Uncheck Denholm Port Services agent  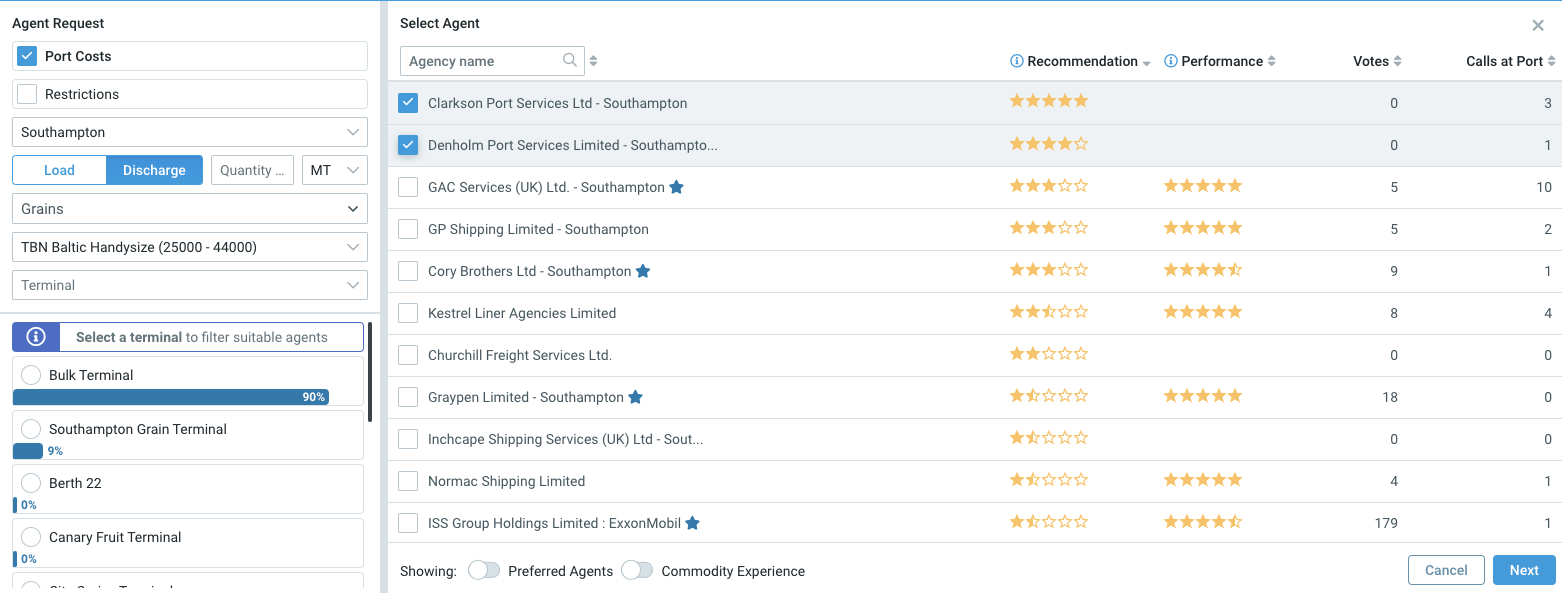(x=407, y=145)
